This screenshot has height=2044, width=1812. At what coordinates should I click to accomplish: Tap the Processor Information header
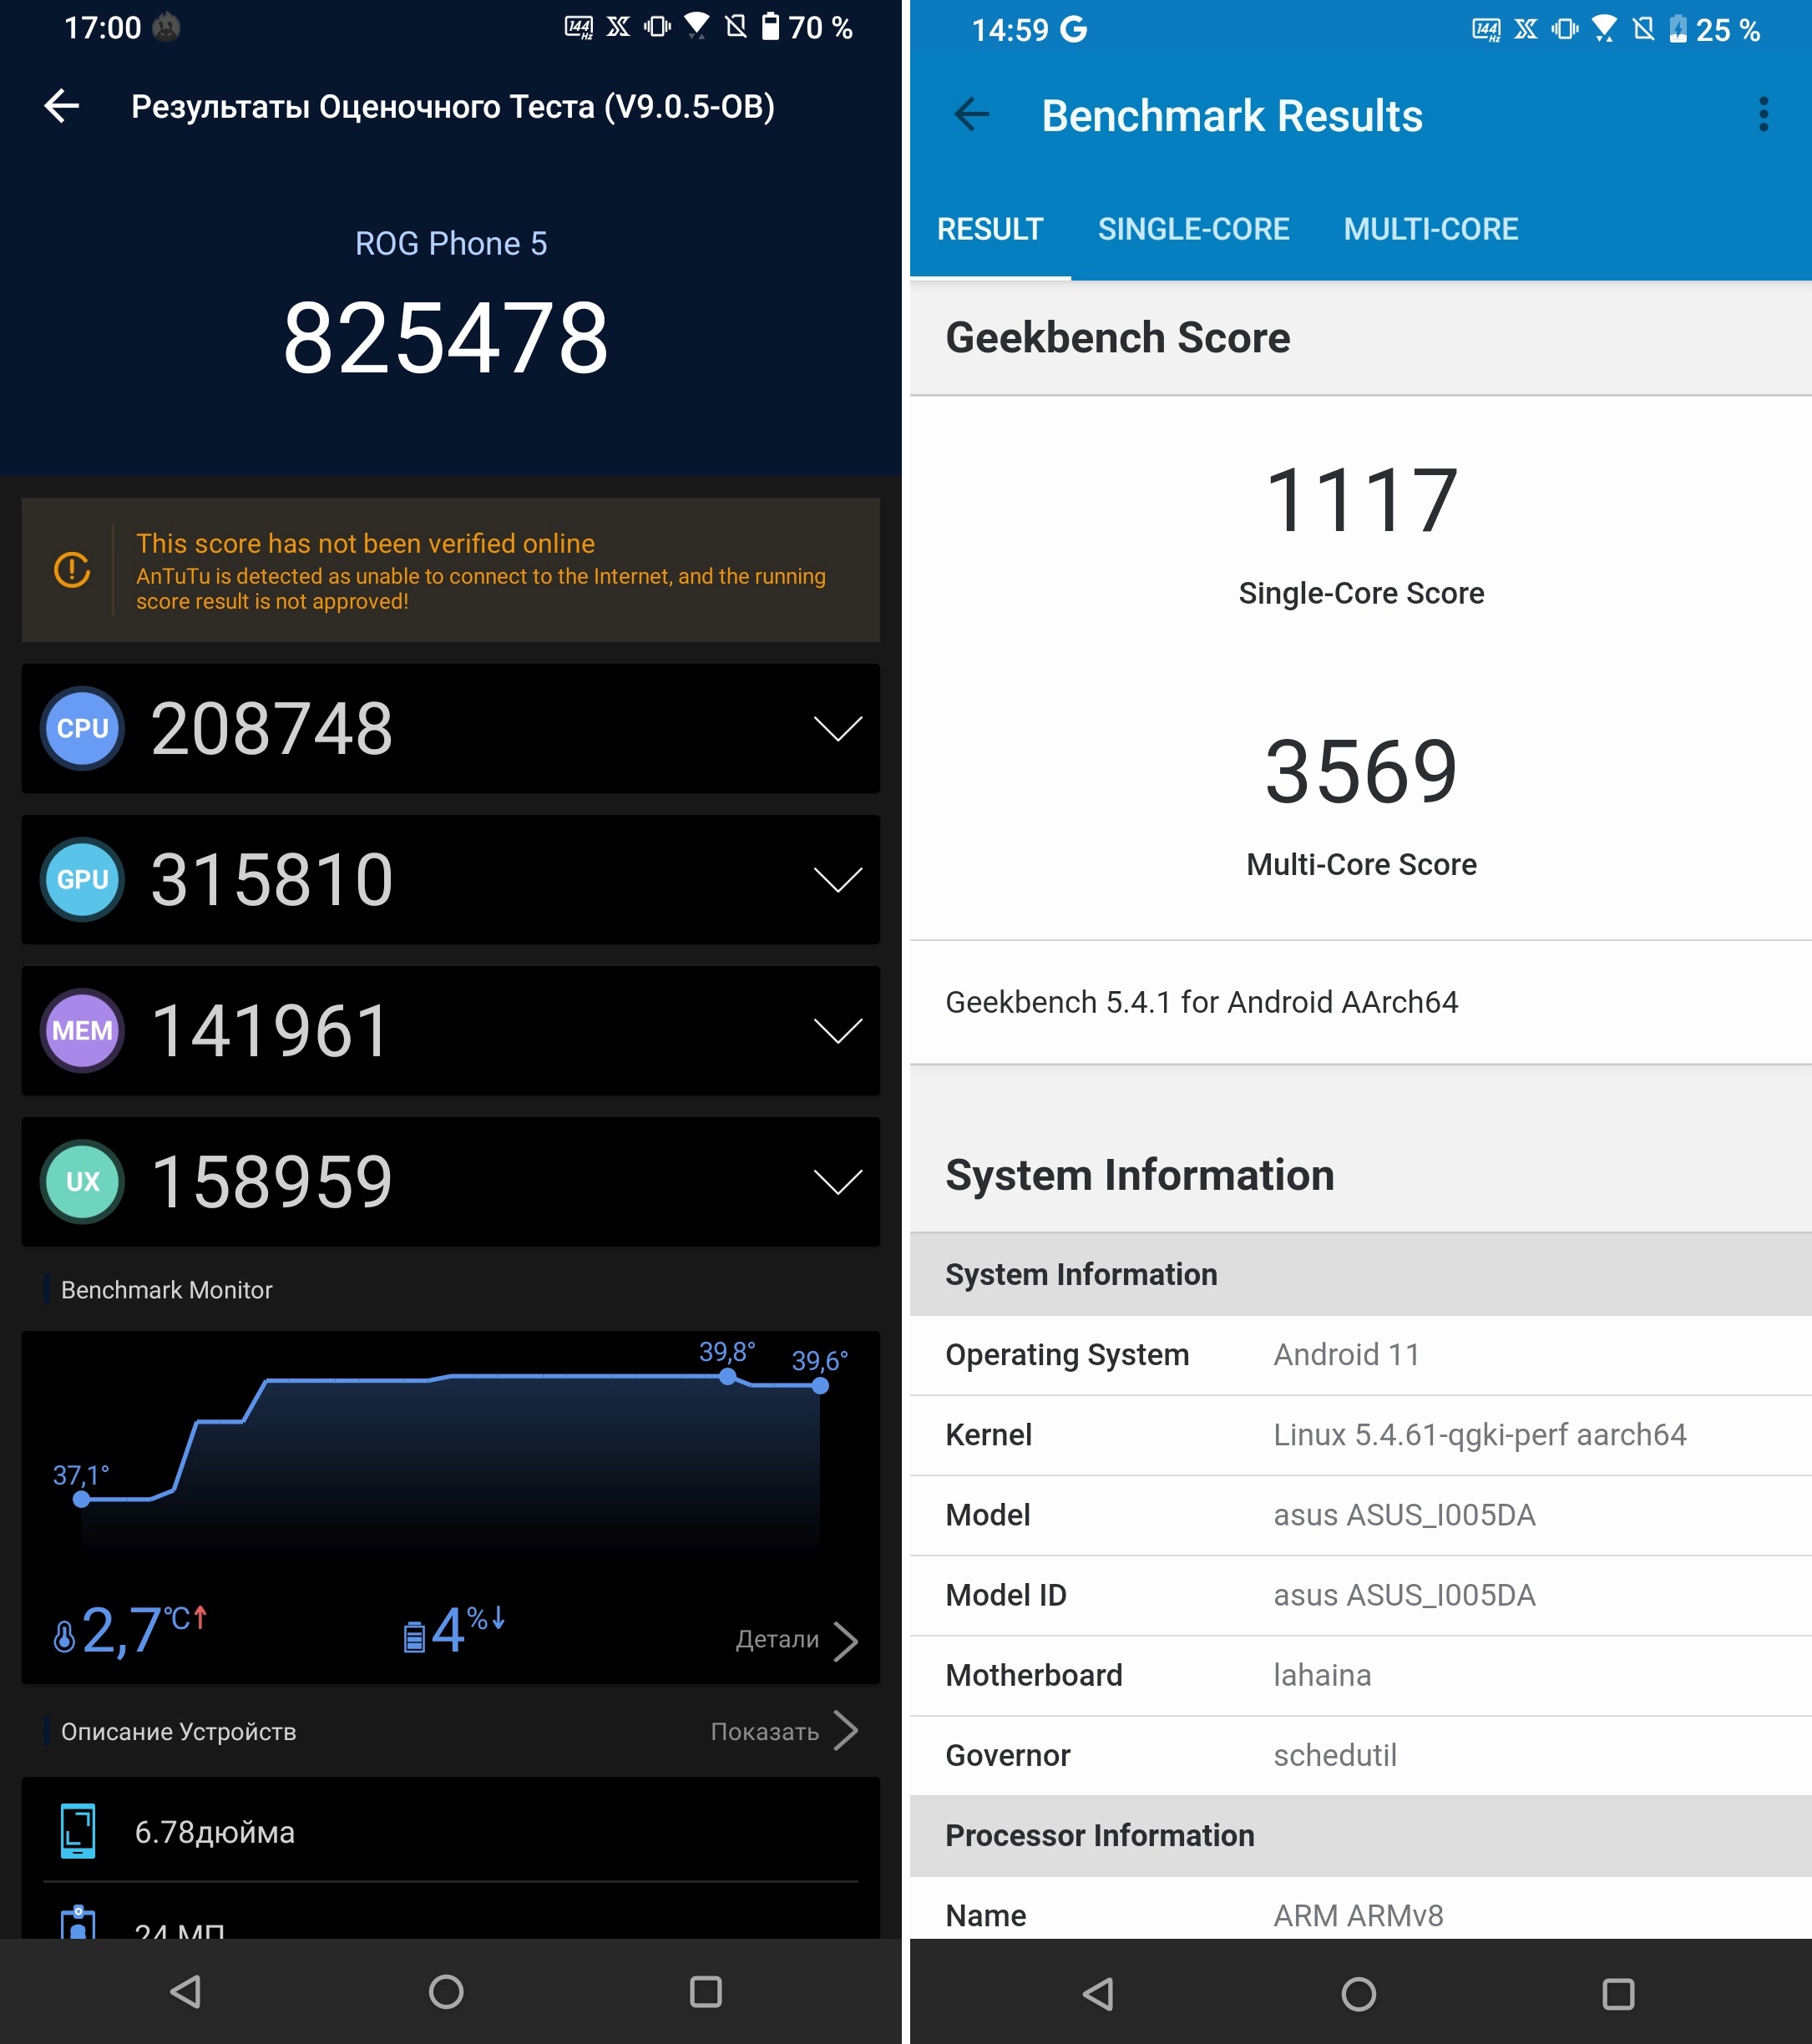(x=1361, y=1836)
